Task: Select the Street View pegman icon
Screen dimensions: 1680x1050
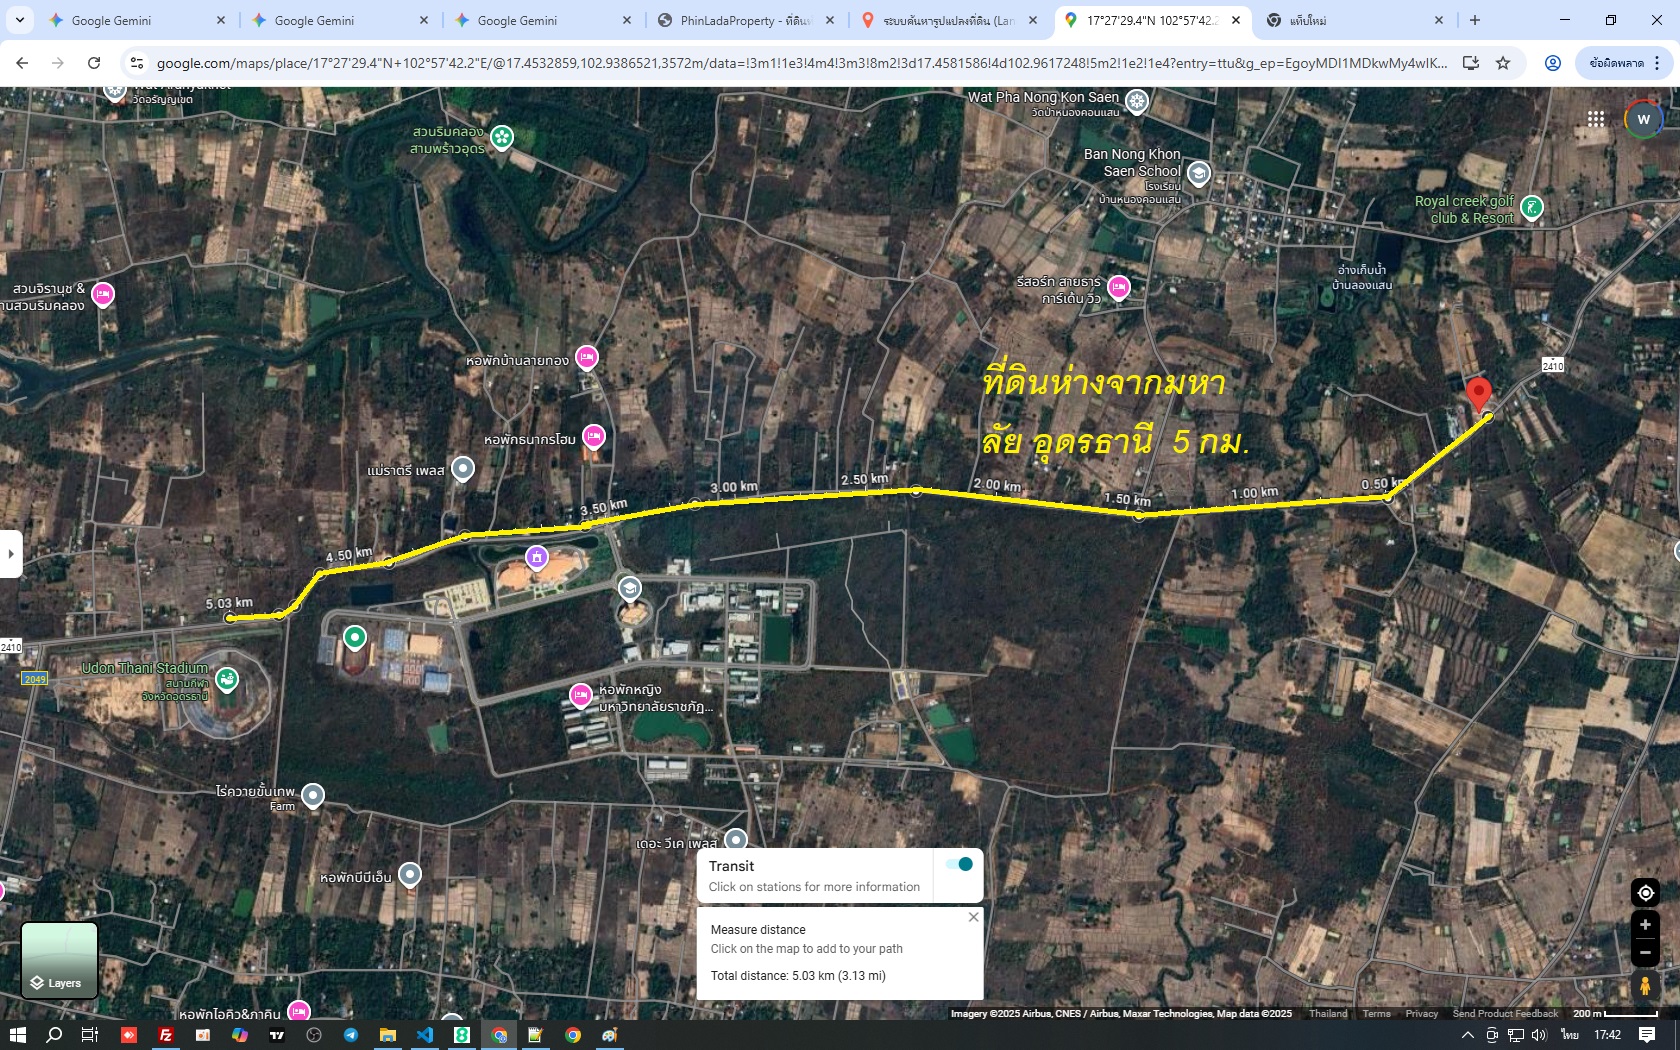Action: (x=1645, y=986)
